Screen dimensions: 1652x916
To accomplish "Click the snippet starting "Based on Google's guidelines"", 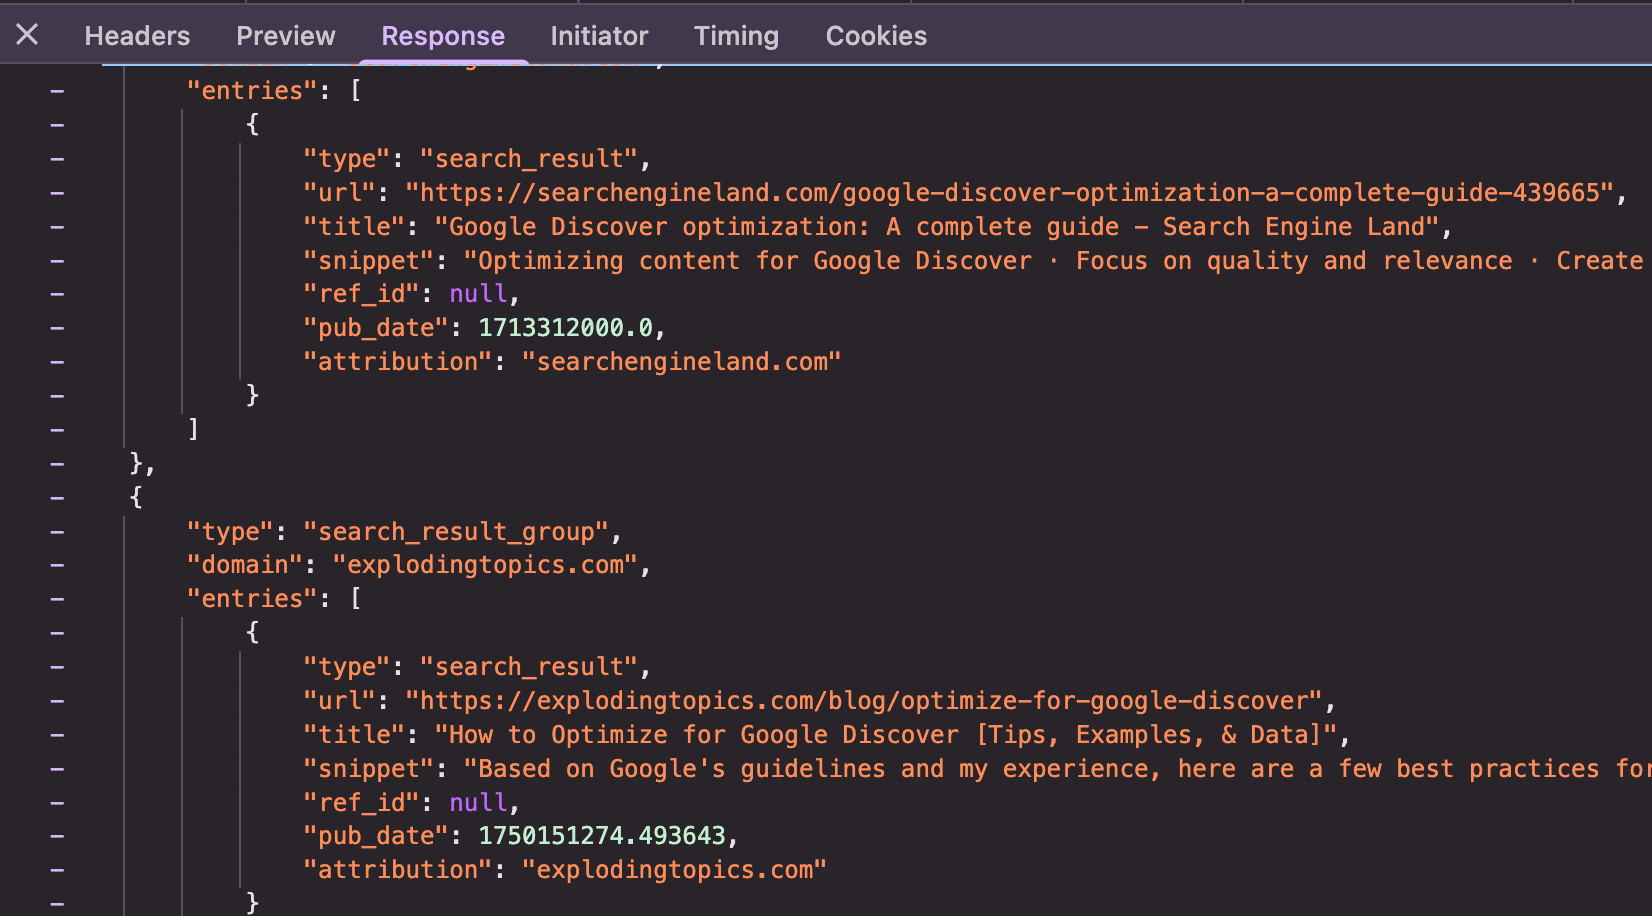I will tap(1057, 769).
